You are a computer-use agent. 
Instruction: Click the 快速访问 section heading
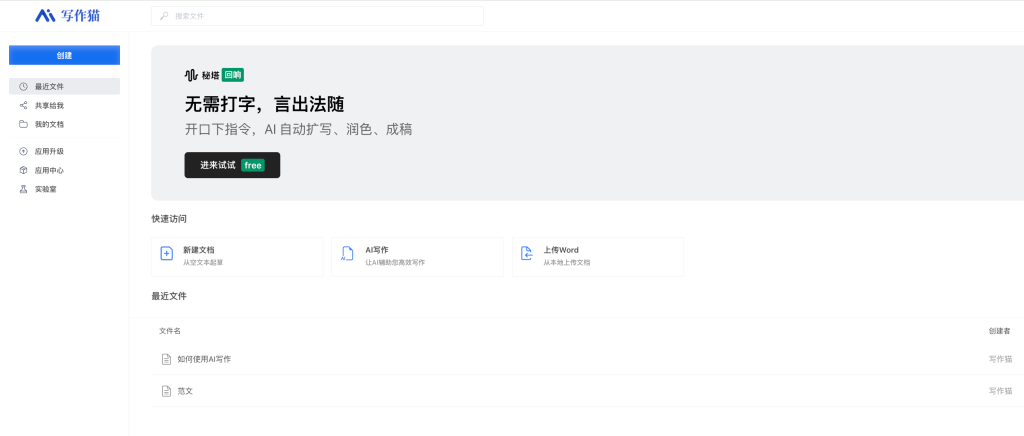169,219
